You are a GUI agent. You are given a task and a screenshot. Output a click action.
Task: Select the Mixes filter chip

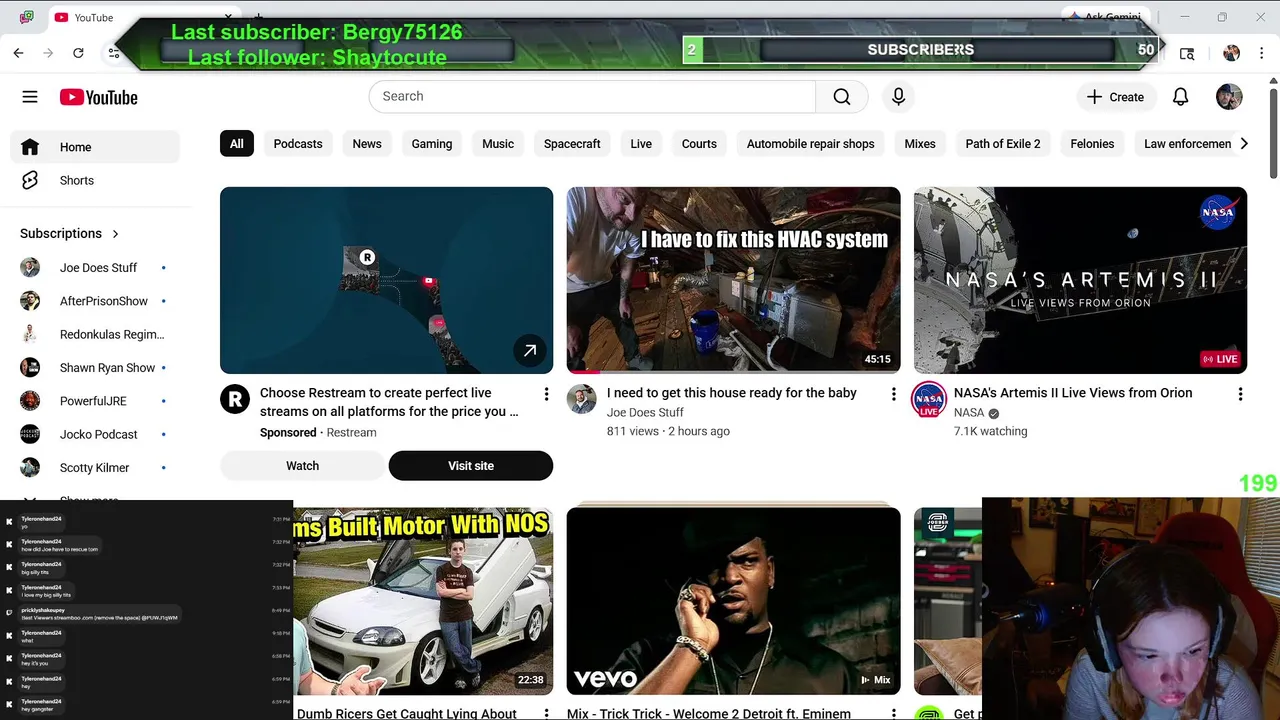(x=920, y=143)
